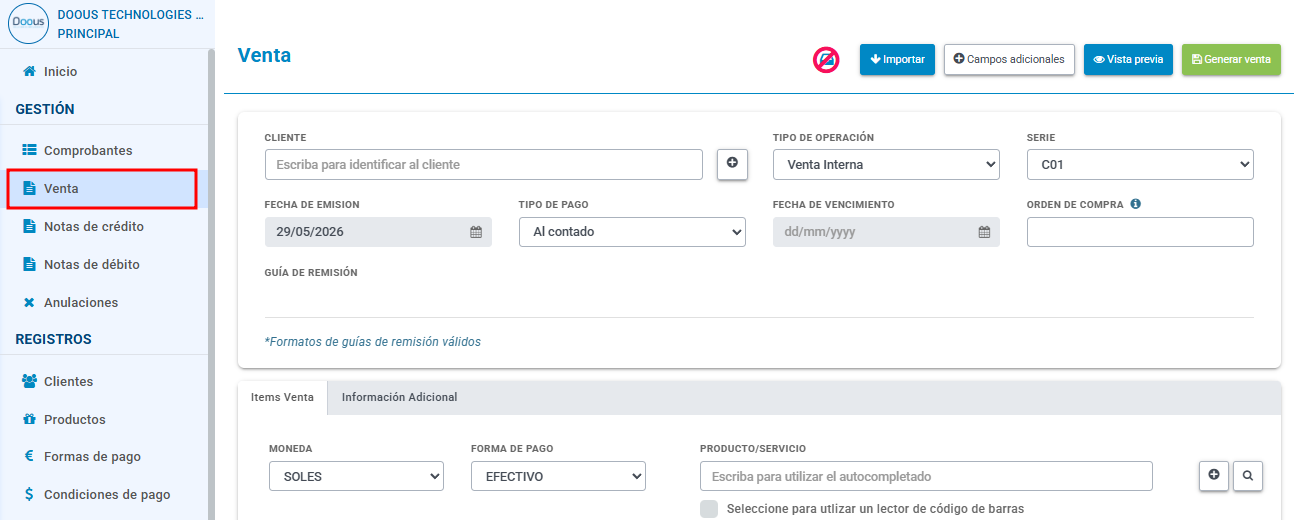Click the GESTIÓN section heading
The image size is (1301, 520).
(45, 109)
